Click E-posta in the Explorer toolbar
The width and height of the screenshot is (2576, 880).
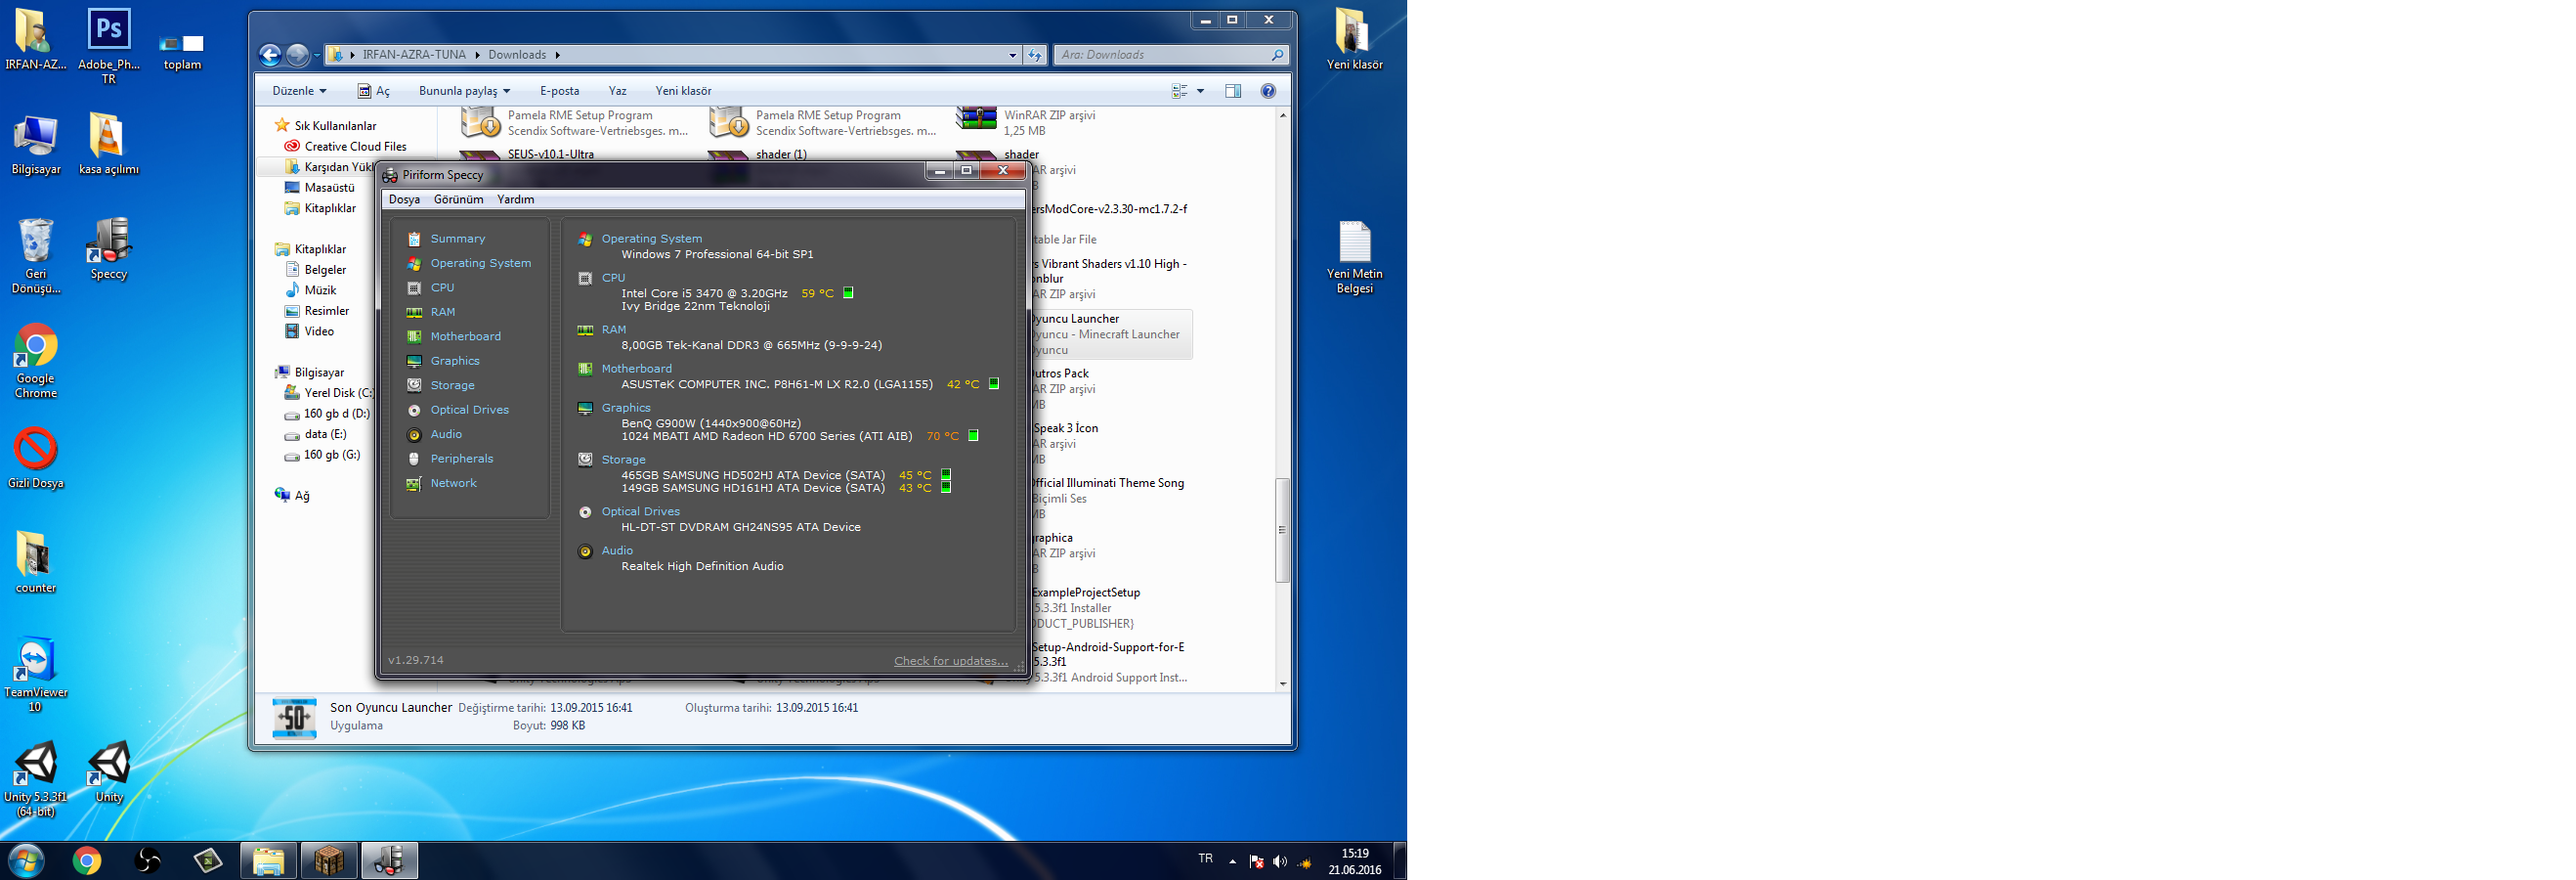pos(559,91)
